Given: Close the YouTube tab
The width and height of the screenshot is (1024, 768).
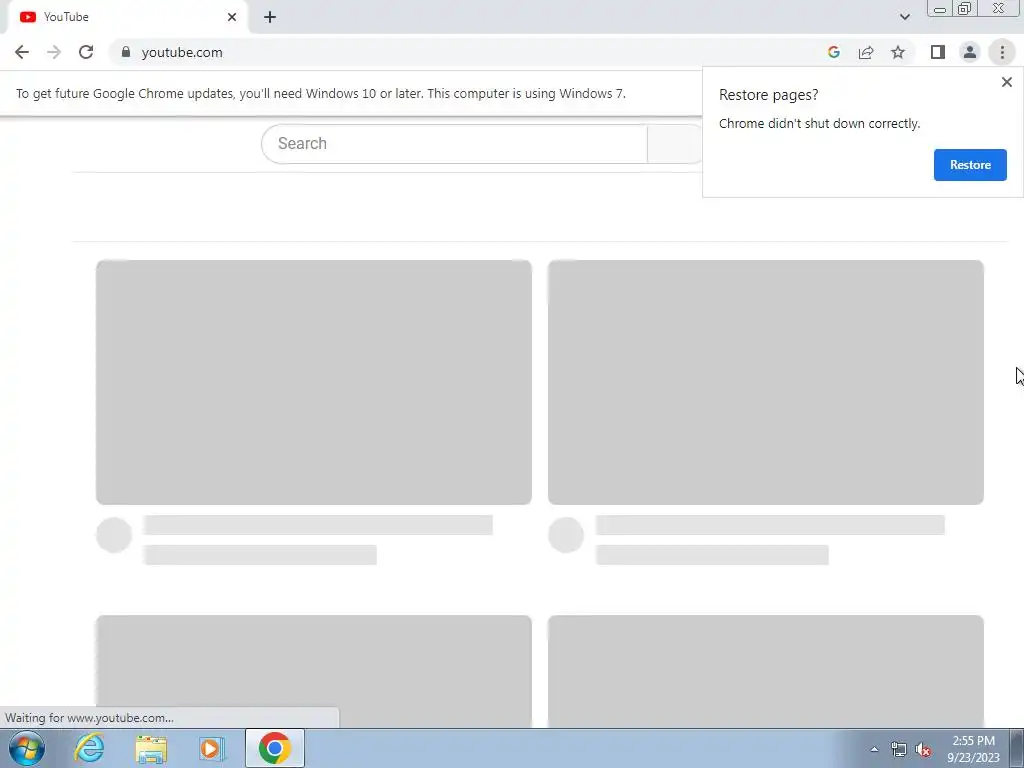Looking at the screenshot, I should (x=232, y=17).
